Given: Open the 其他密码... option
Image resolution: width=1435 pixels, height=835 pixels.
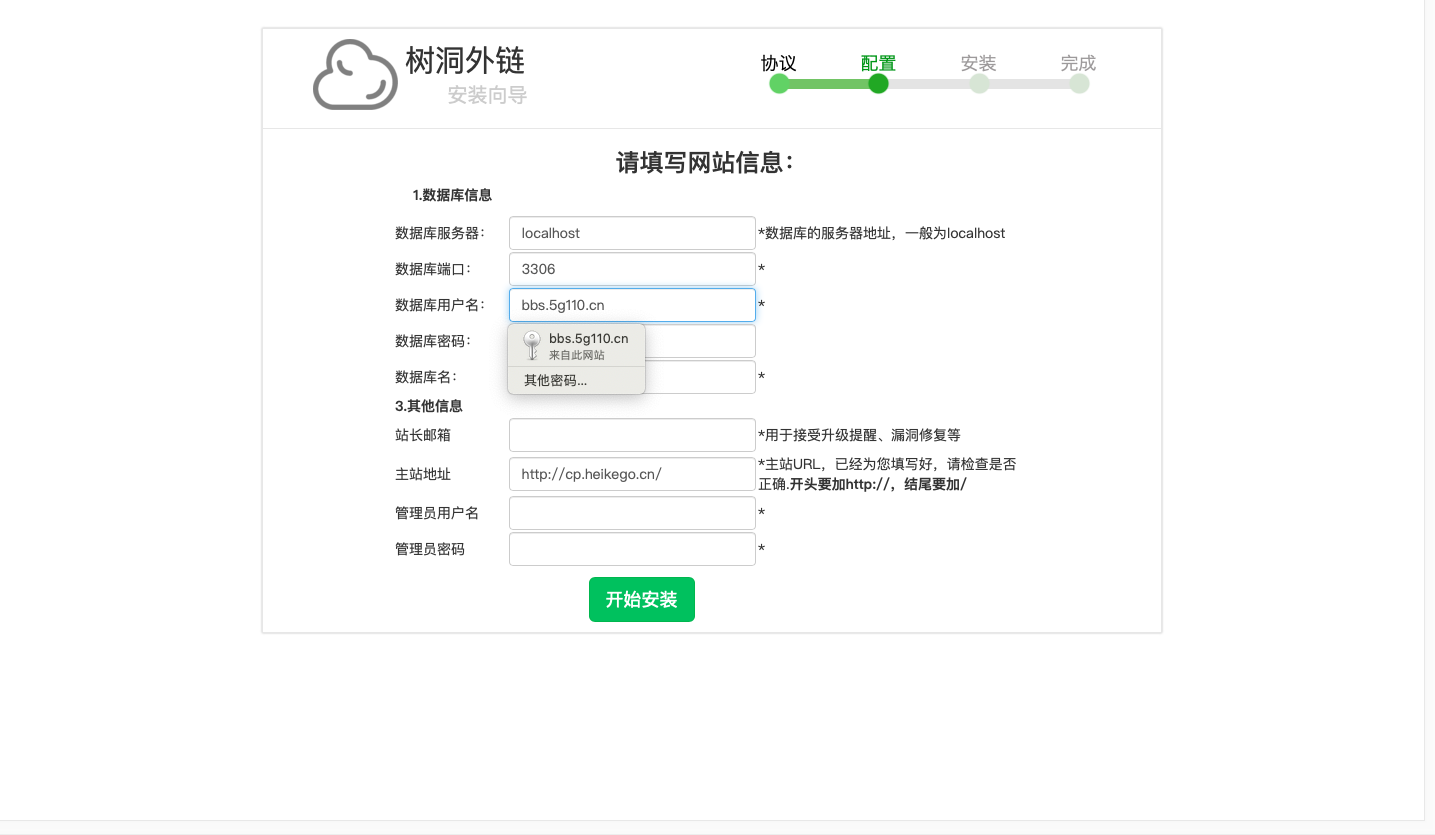Looking at the screenshot, I should click(556, 380).
